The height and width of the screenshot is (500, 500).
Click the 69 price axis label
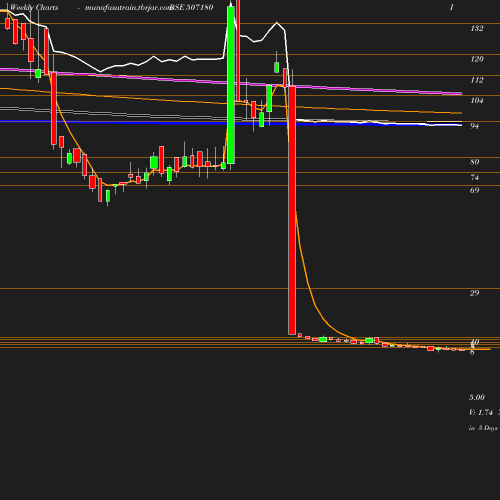(x=475, y=190)
